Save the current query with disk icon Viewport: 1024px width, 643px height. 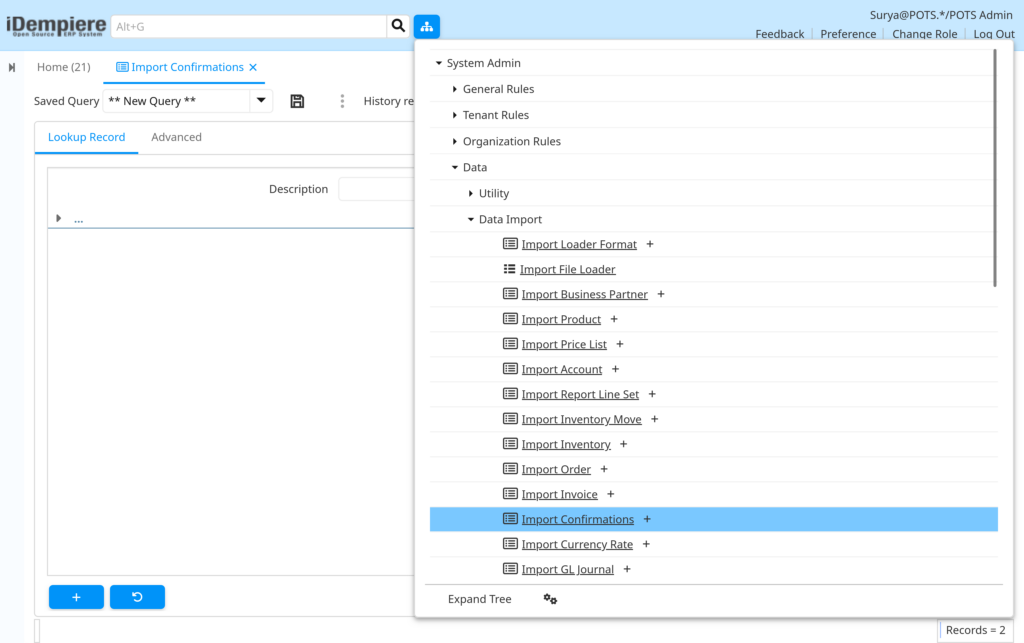click(297, 101)
